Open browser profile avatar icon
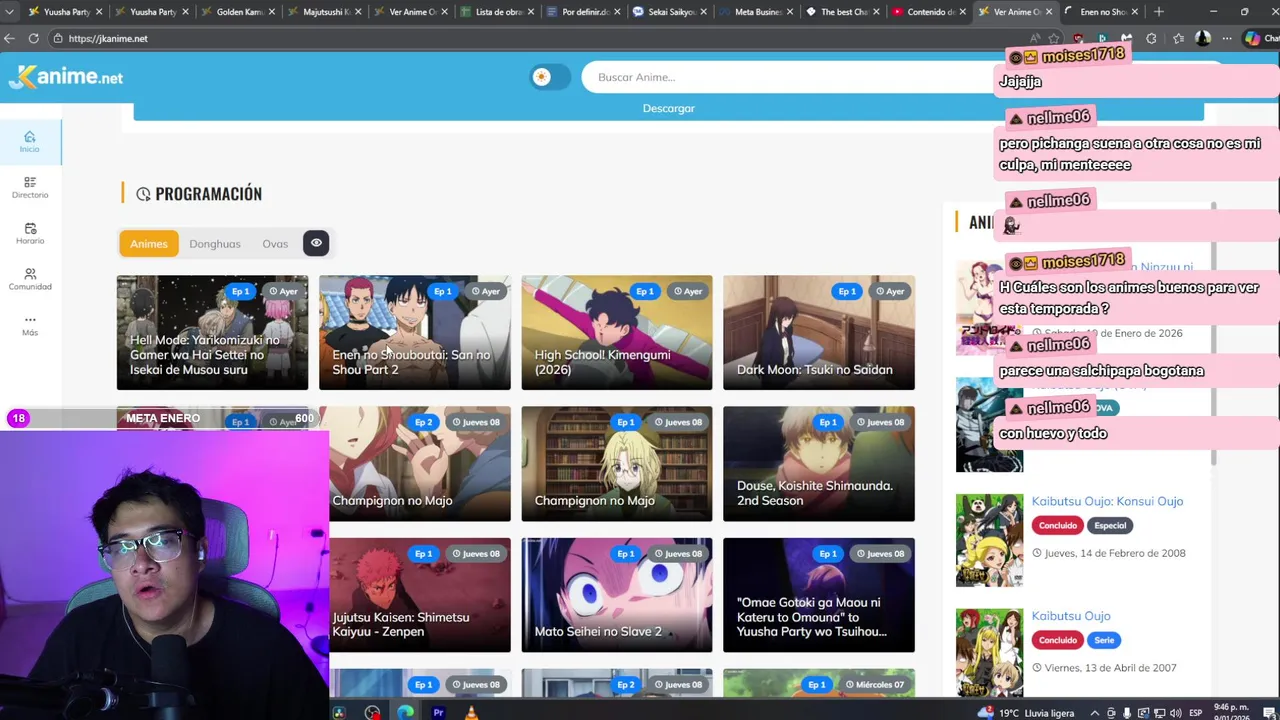The image size is (1280, 720). click(1203, 38)
